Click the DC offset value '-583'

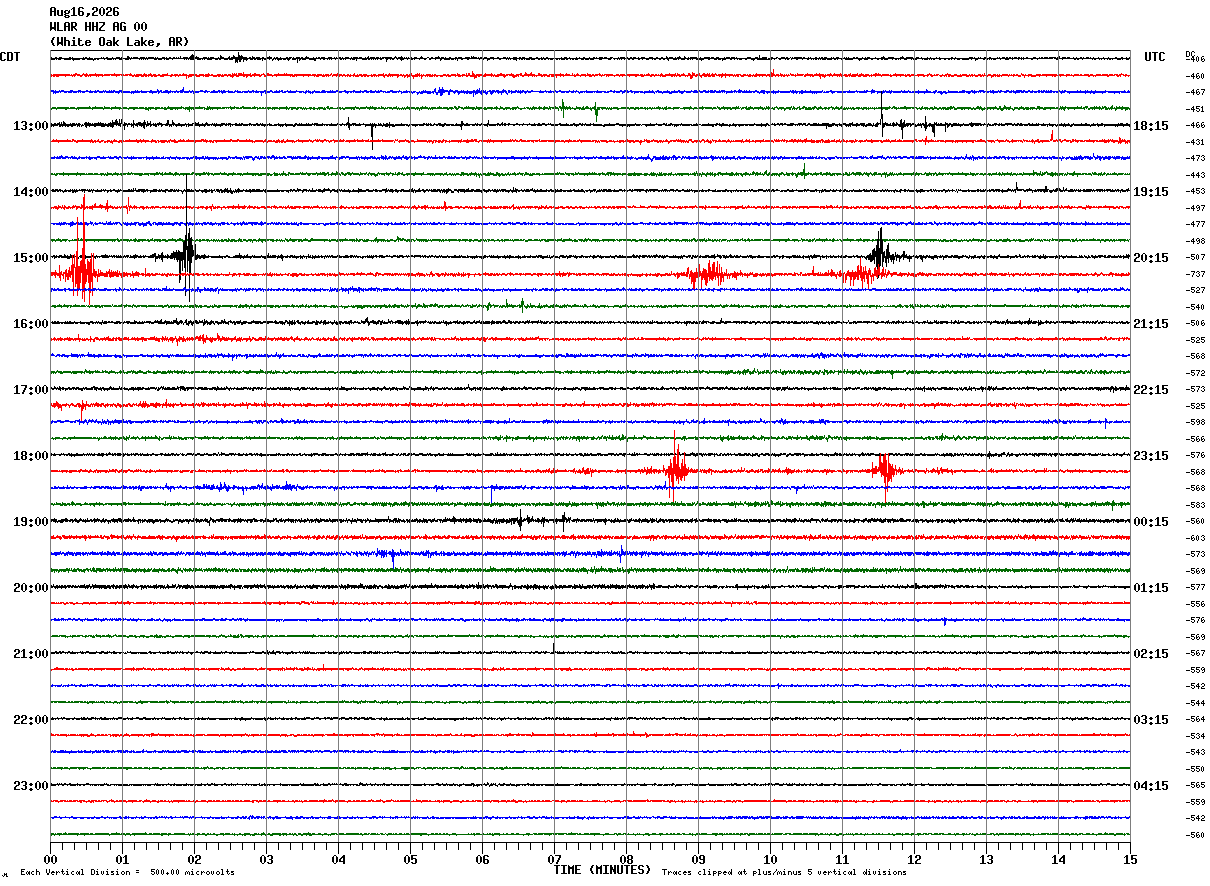[1195, 505]
